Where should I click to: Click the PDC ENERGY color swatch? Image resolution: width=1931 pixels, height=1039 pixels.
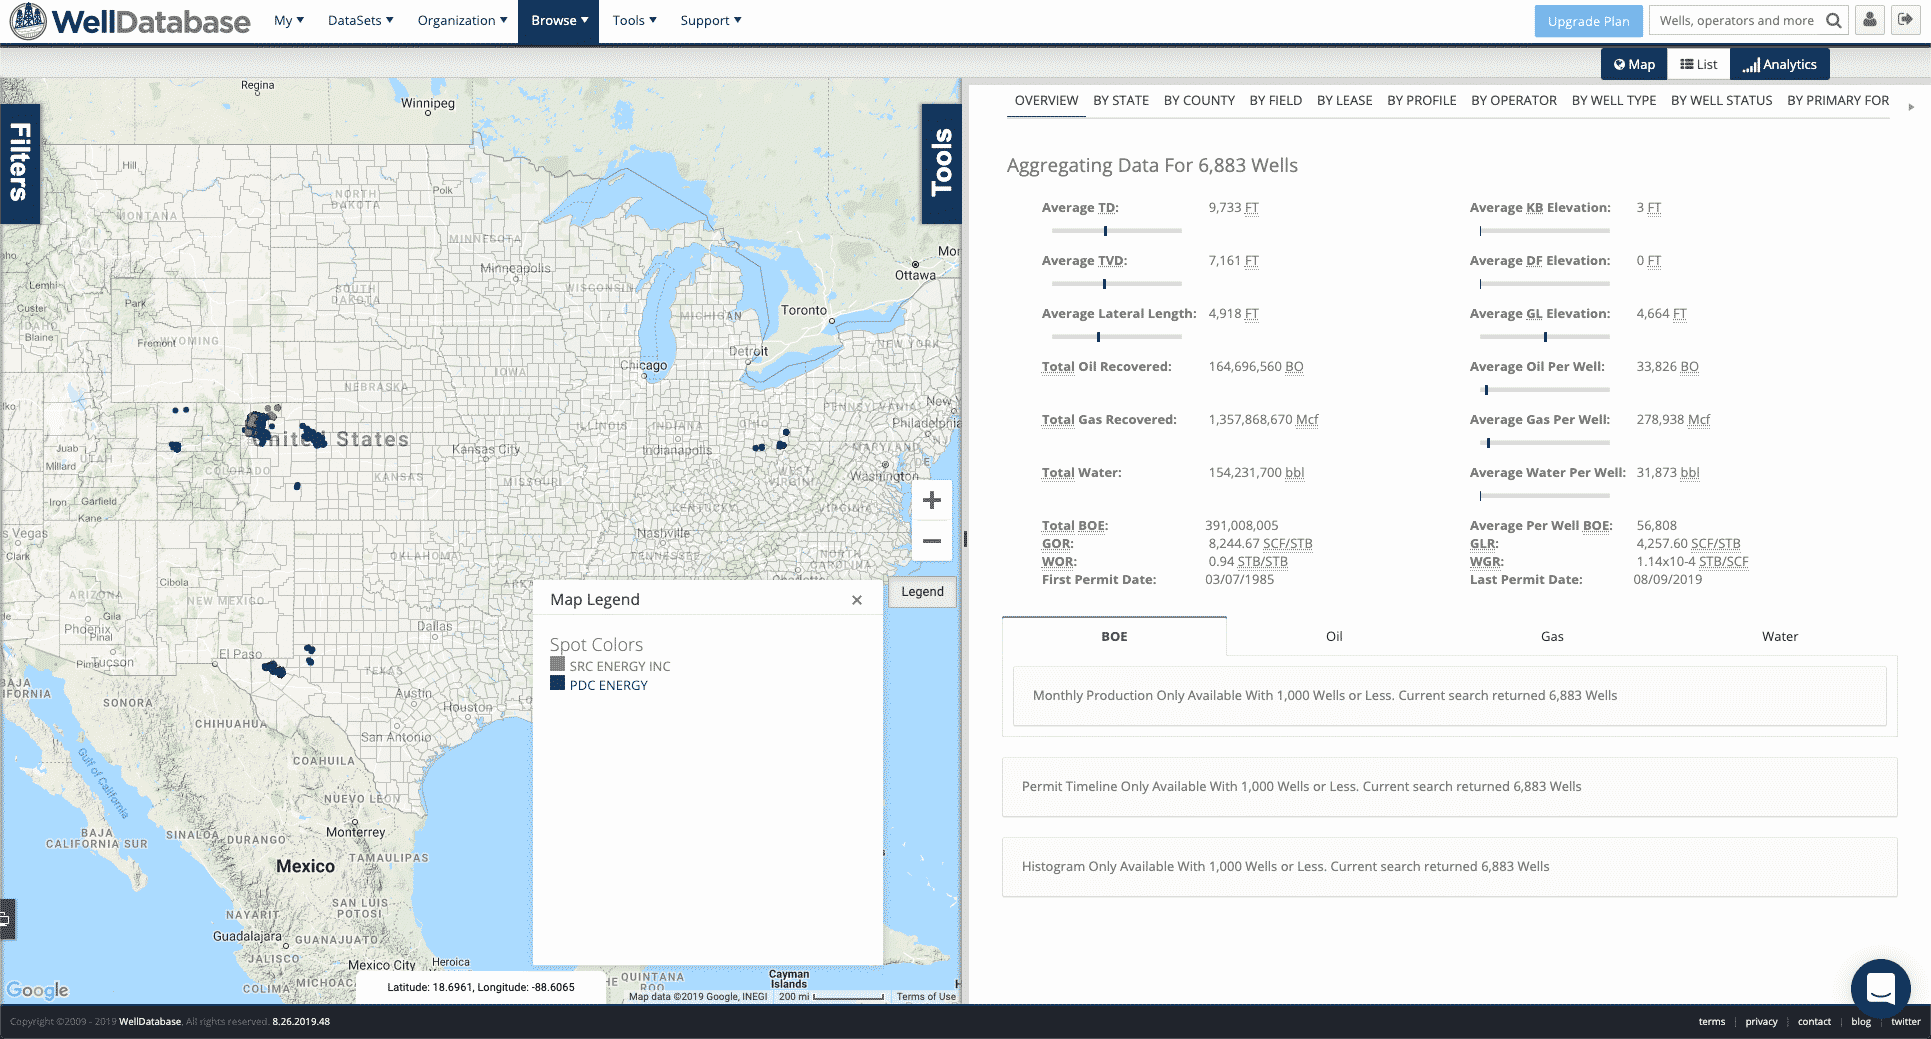click(x=558, y=683)
